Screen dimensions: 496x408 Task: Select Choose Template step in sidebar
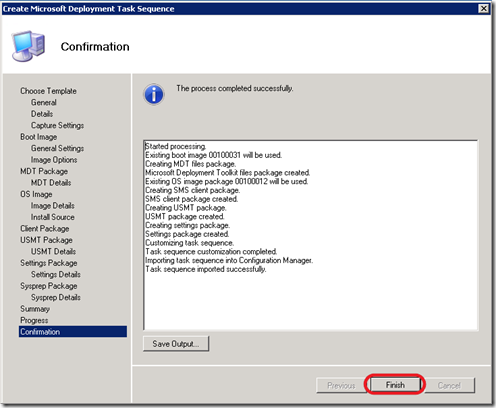pyautogui.click(x=48, y=91)
